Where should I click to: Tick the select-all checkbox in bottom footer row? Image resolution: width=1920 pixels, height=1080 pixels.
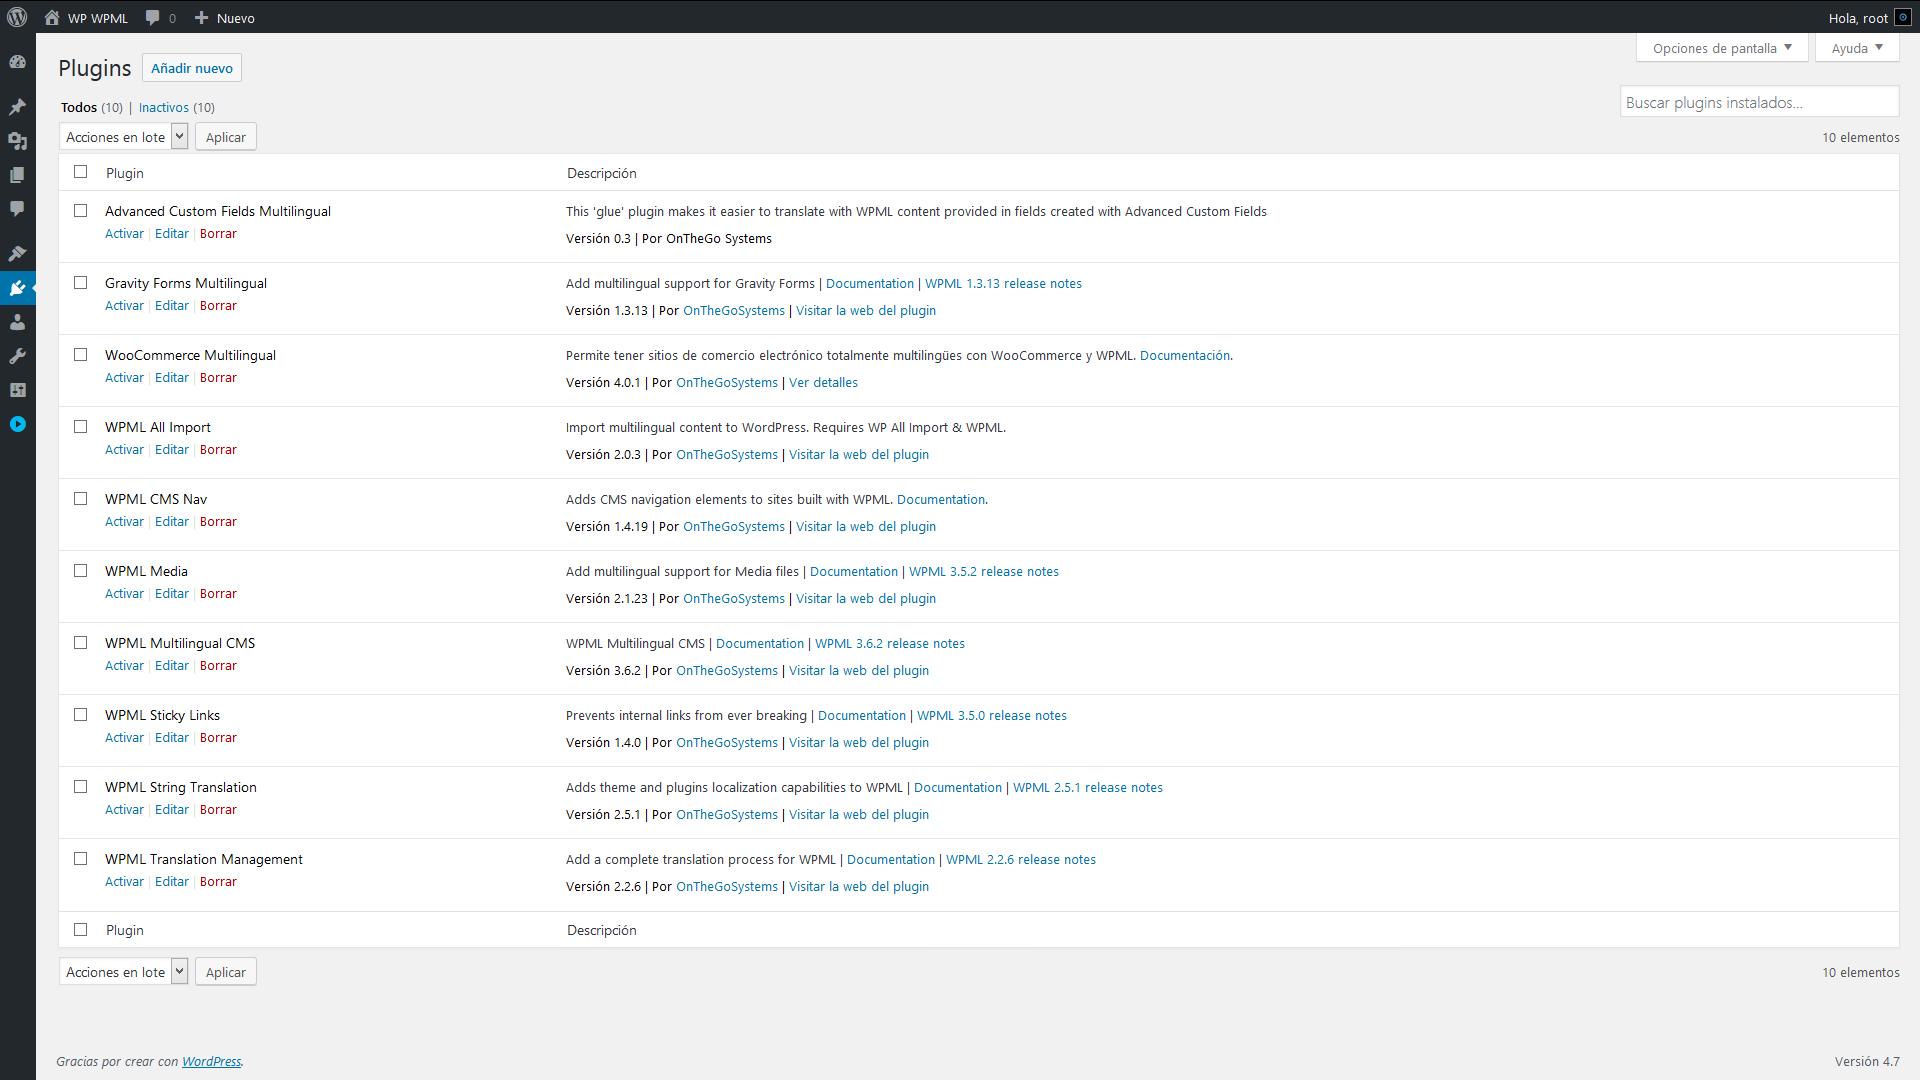click(81, 930)
